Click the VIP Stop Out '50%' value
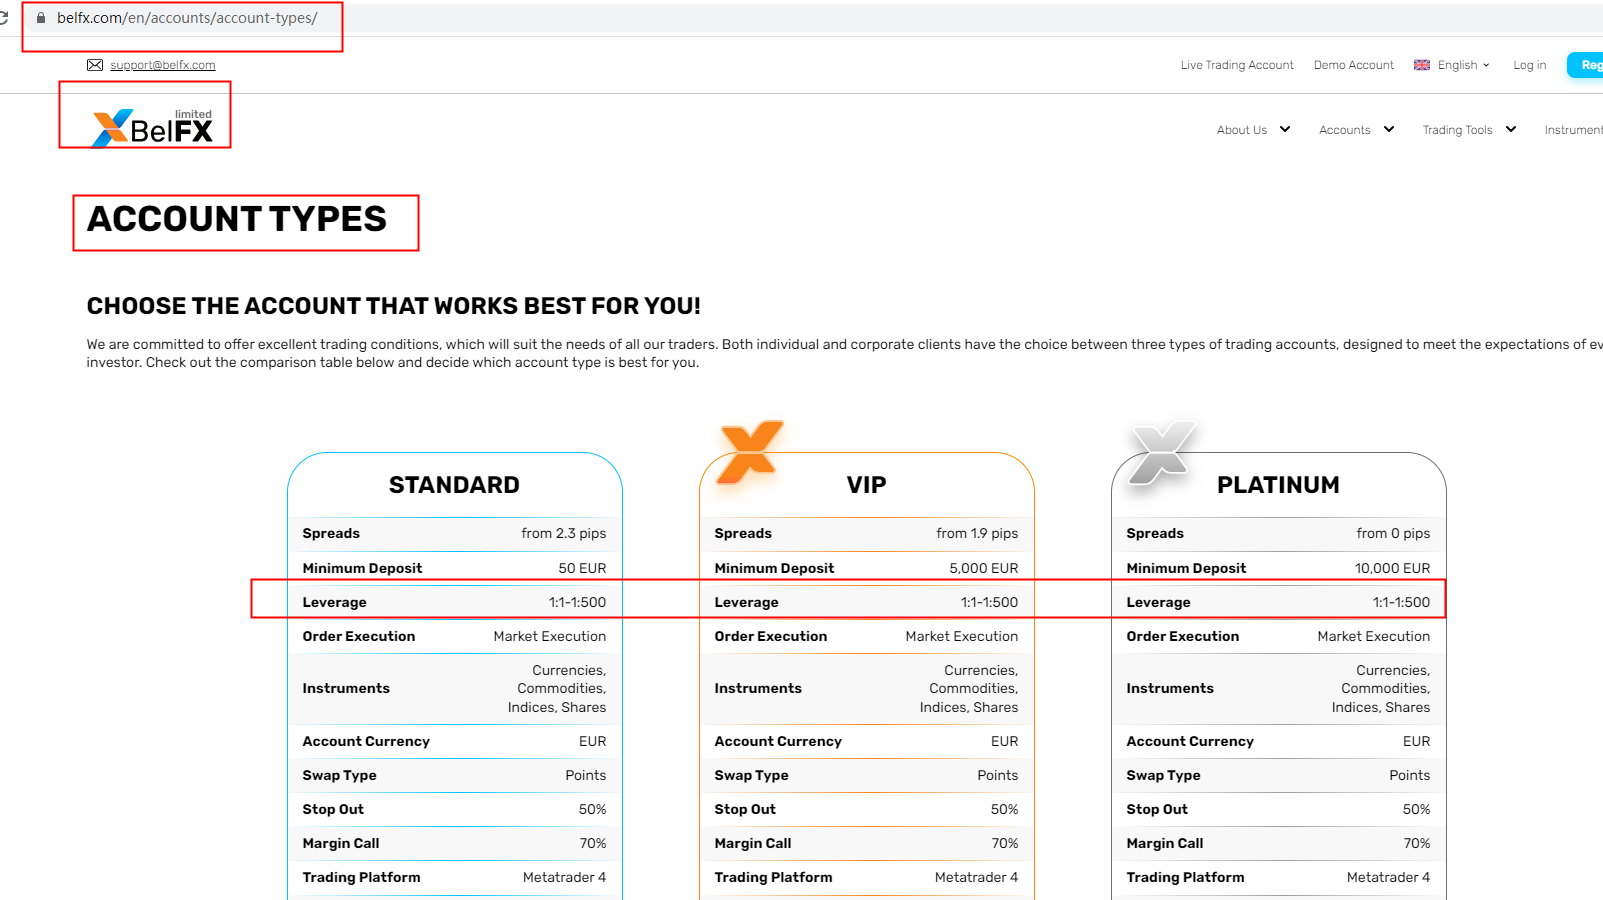The width and height of the screenshot is (1603, 900). point(1005,809)
